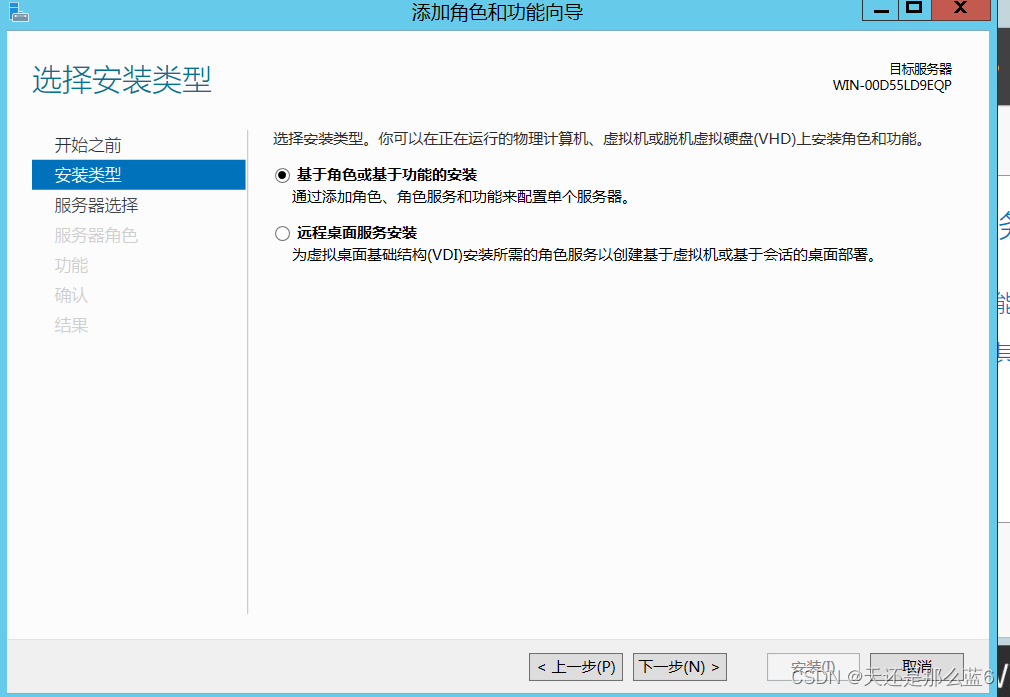1010x697 pixels.
Task: Click the 选择安装类型 page heading
Action: coord(122,80)
